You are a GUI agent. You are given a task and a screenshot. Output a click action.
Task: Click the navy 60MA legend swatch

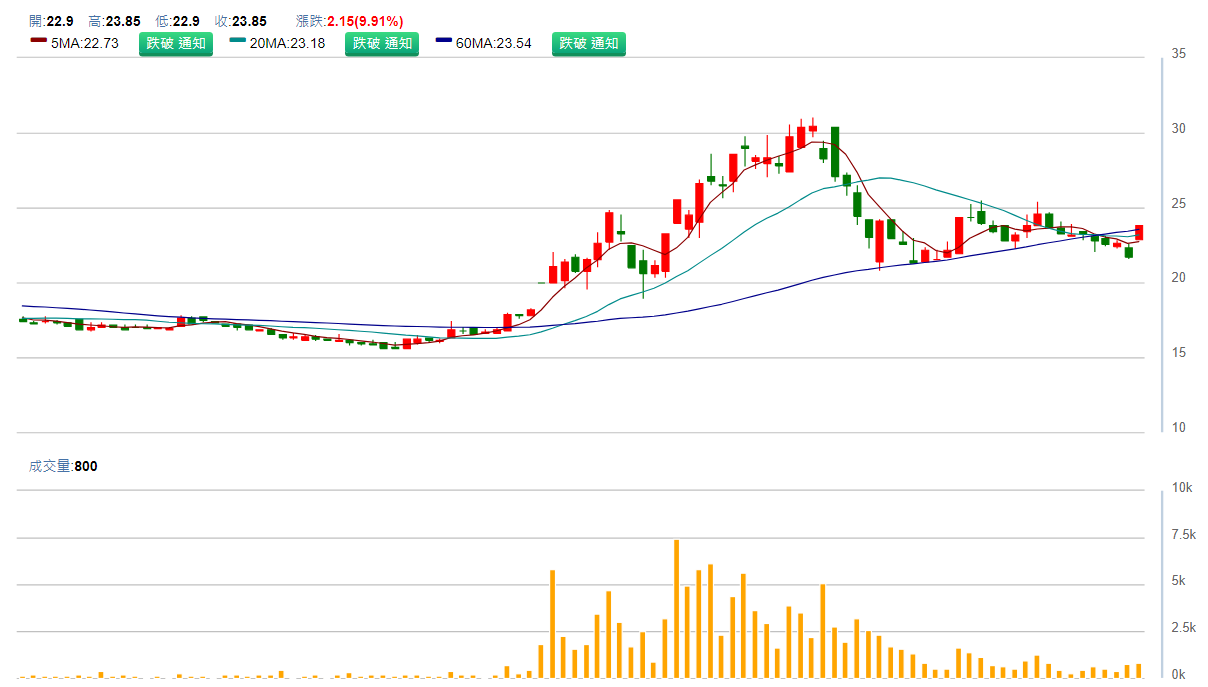tap(444, 41)
